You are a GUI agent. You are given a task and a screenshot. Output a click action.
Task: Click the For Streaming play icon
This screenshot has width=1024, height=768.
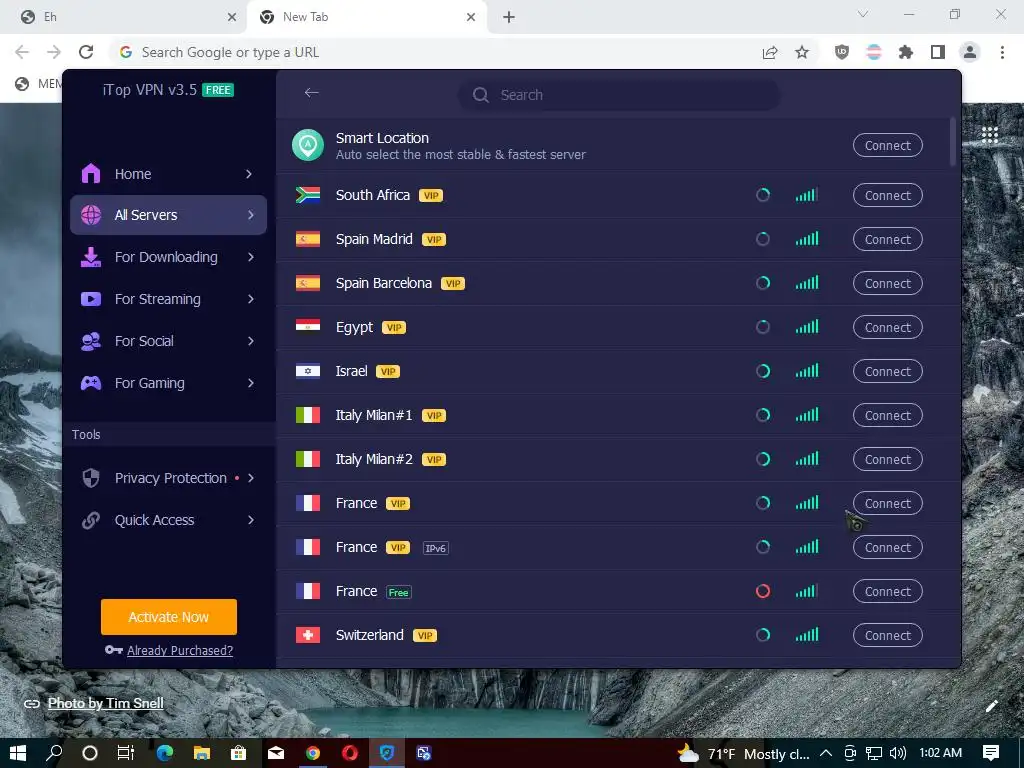pos(91,299)
